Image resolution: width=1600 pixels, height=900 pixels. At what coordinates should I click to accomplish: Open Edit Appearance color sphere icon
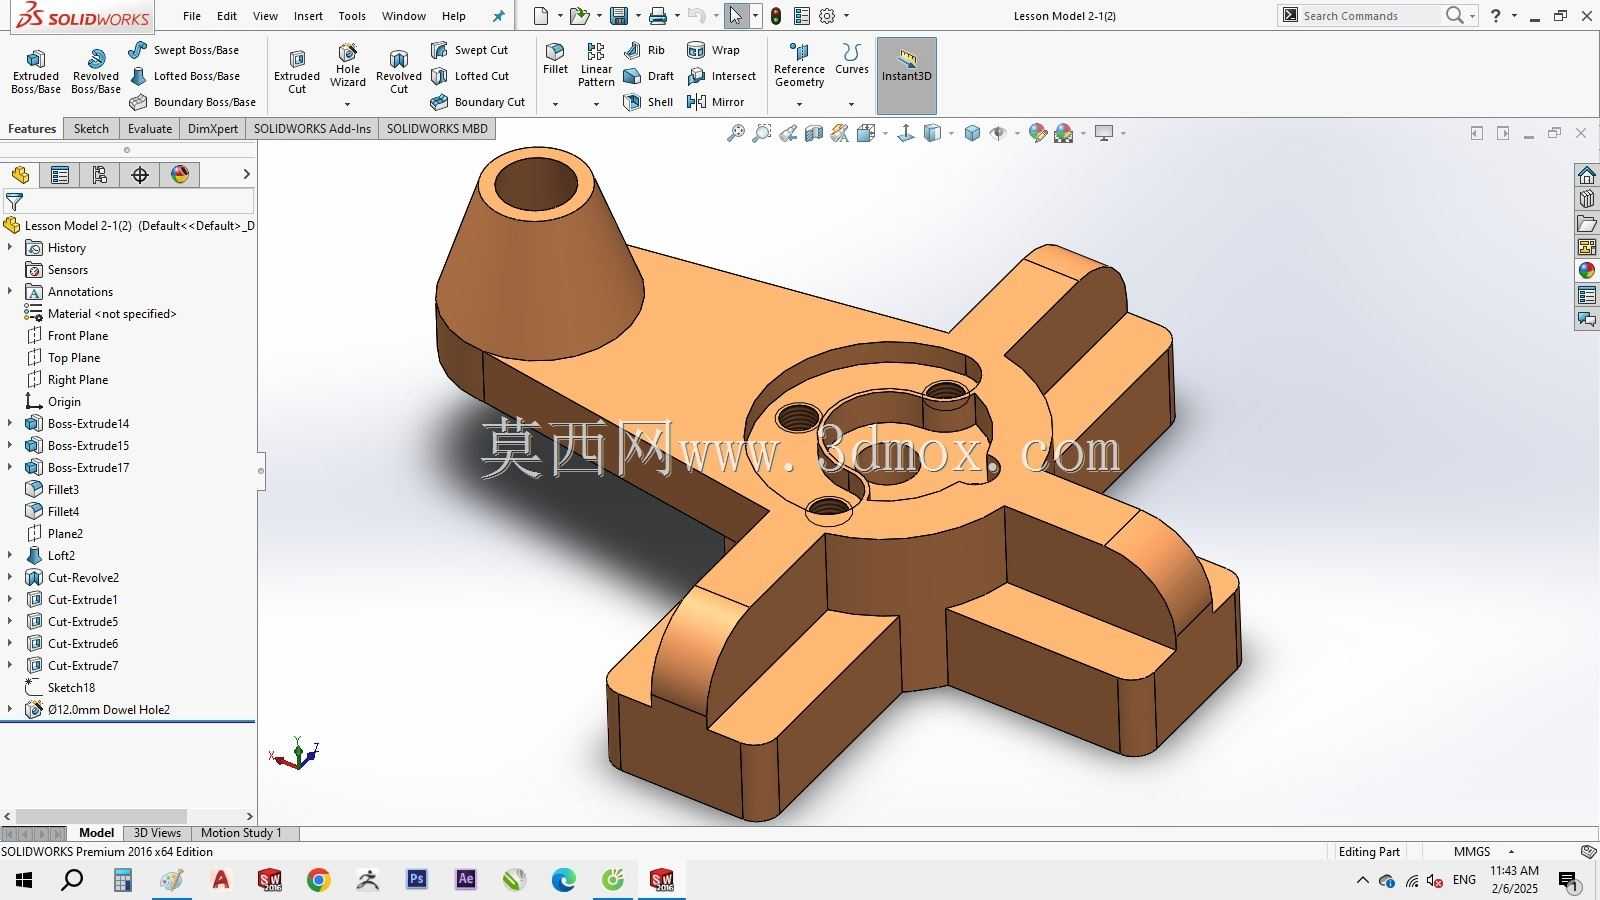point(1037,133)
